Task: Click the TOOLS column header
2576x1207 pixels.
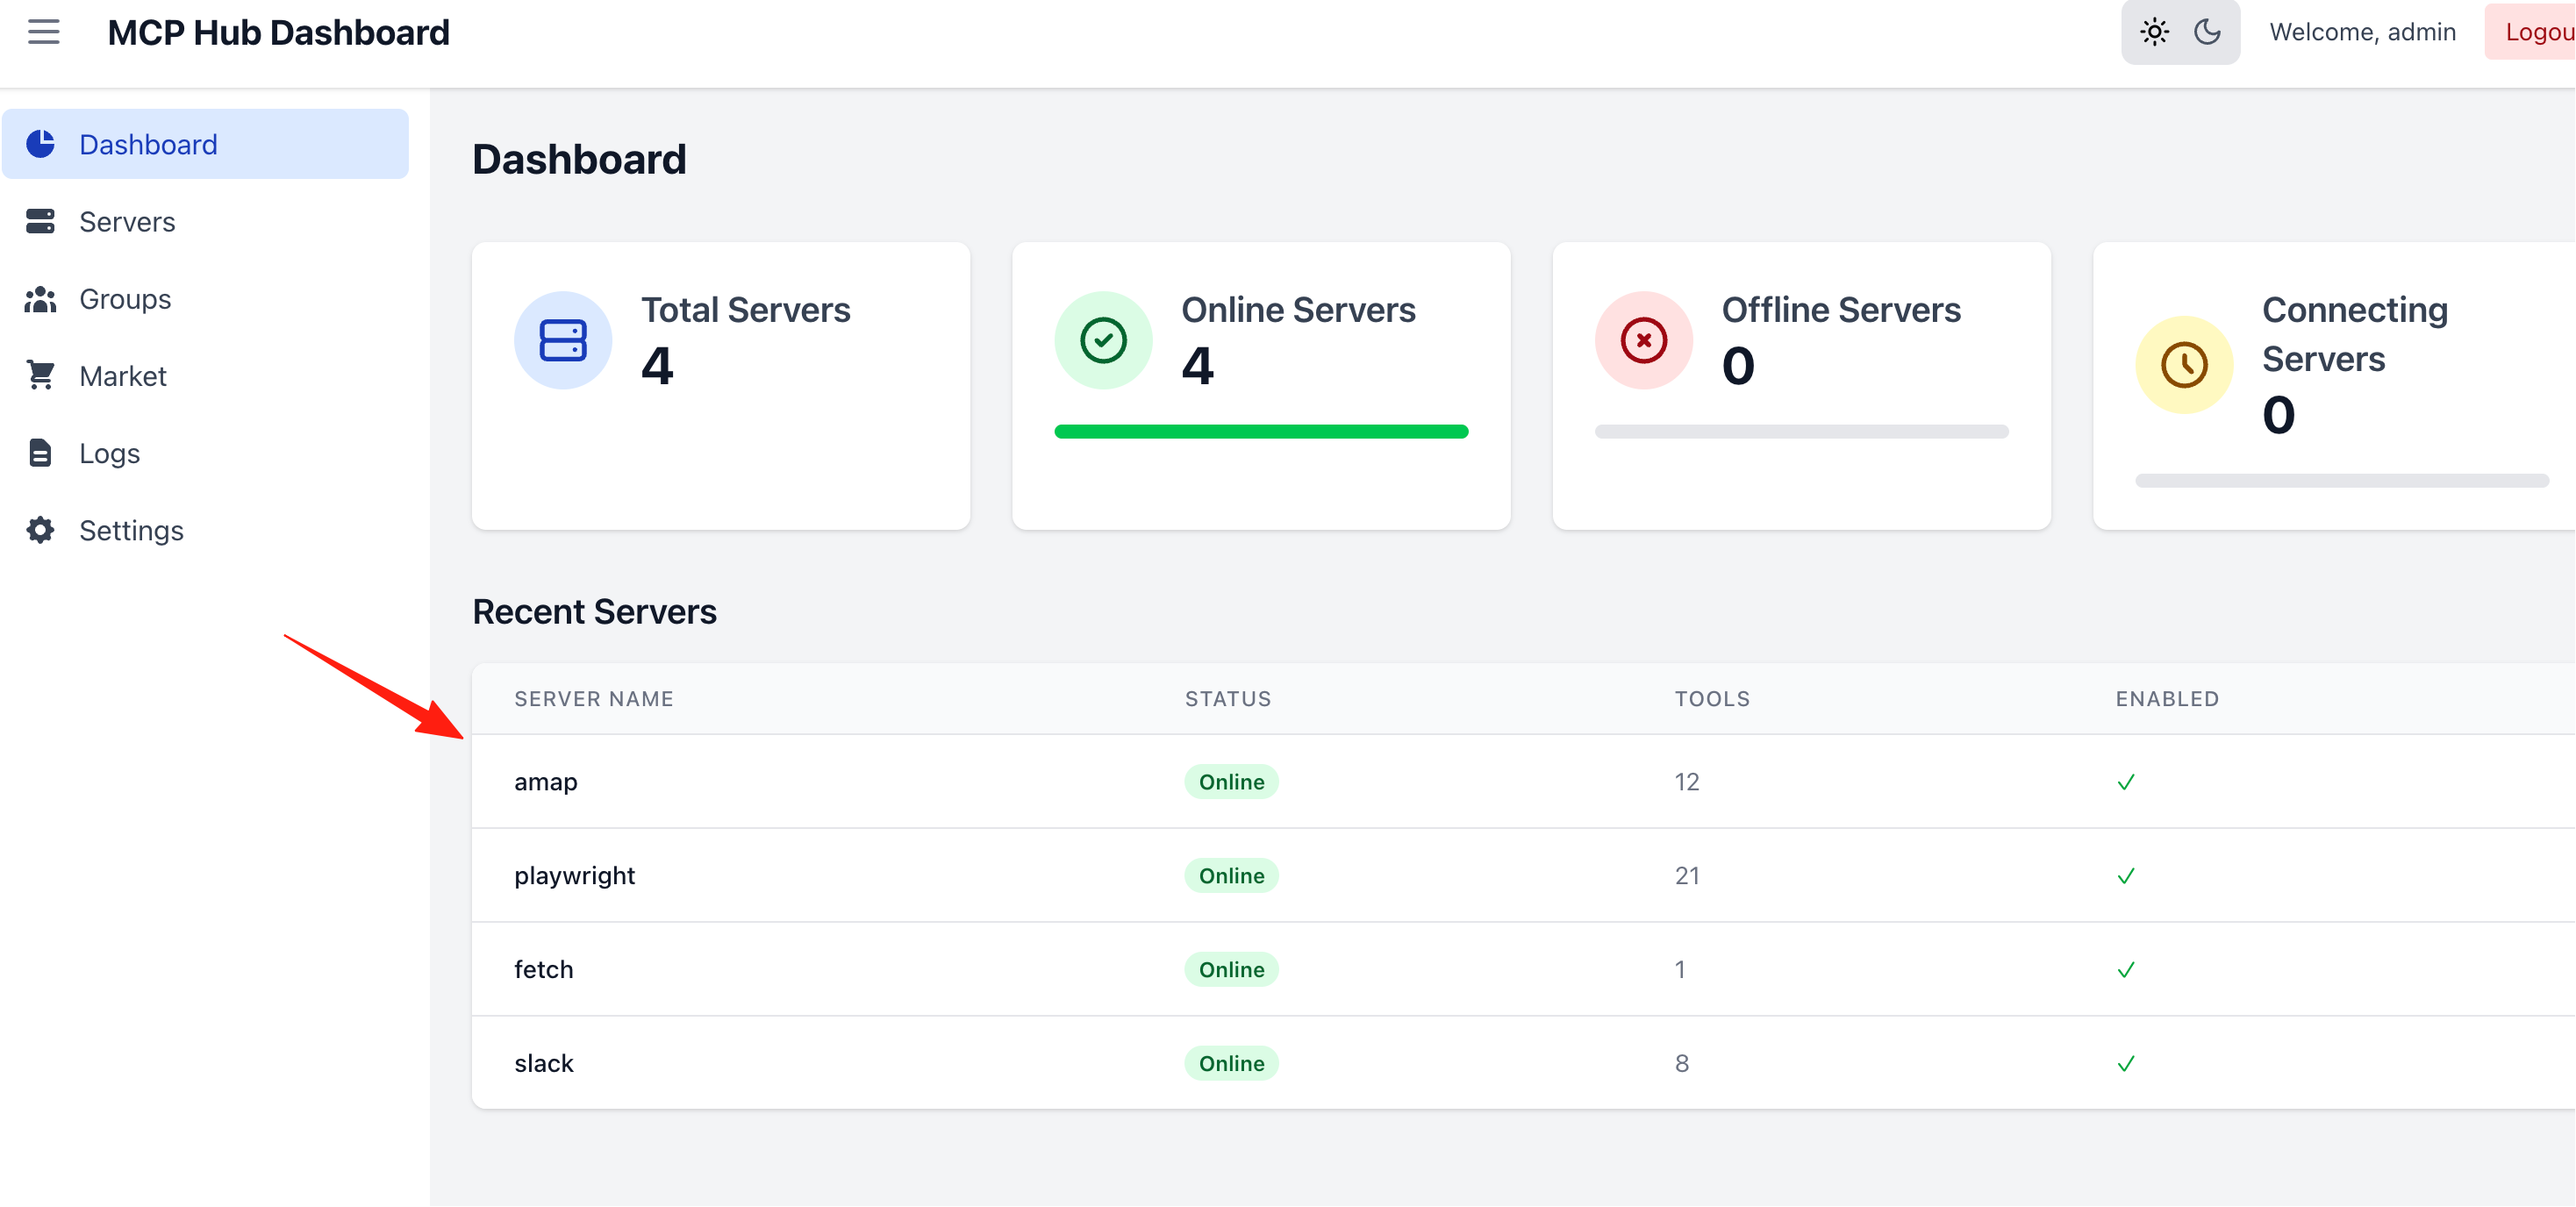Action: coord(1712,699)
